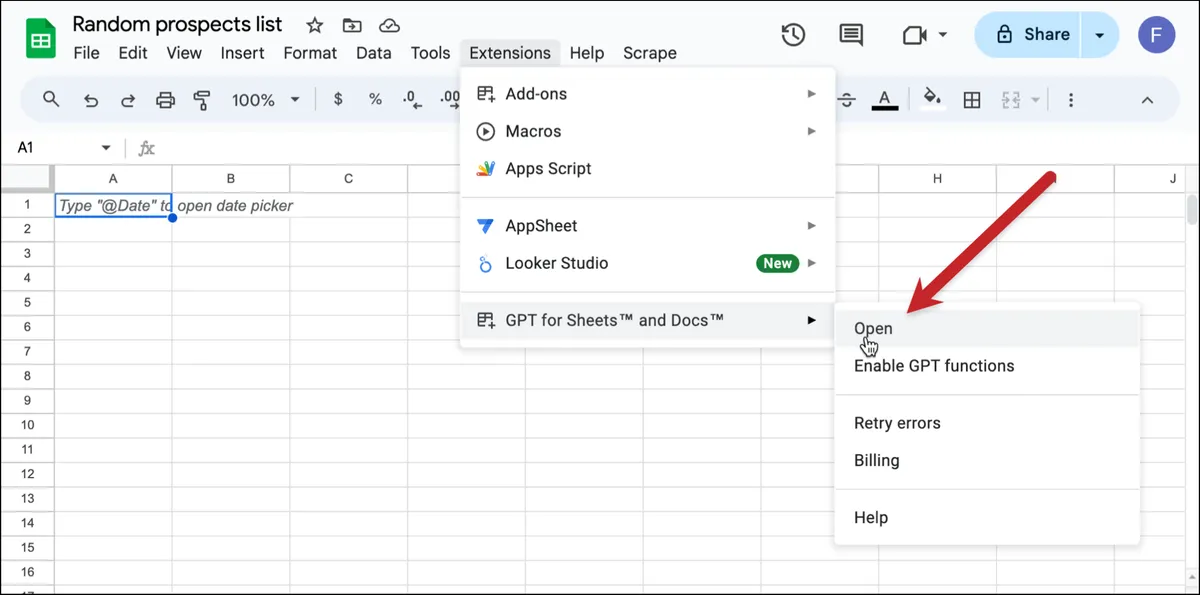Select Apps Script from Extensions menu
1200x595 pixels.
(x=647, y=169)
